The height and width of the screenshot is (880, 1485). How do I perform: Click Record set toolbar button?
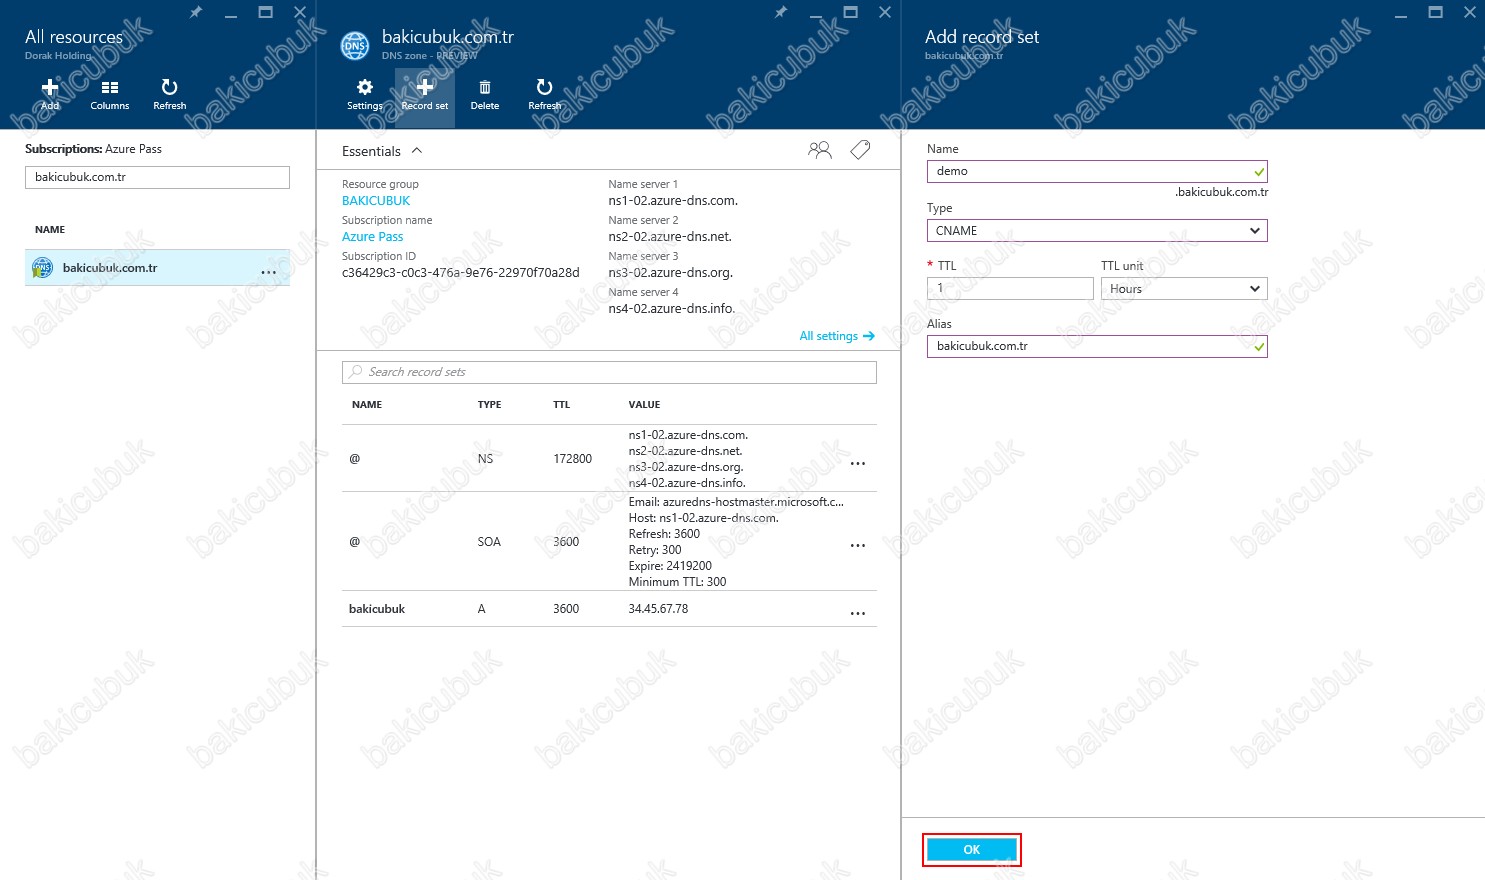[425, 97]
